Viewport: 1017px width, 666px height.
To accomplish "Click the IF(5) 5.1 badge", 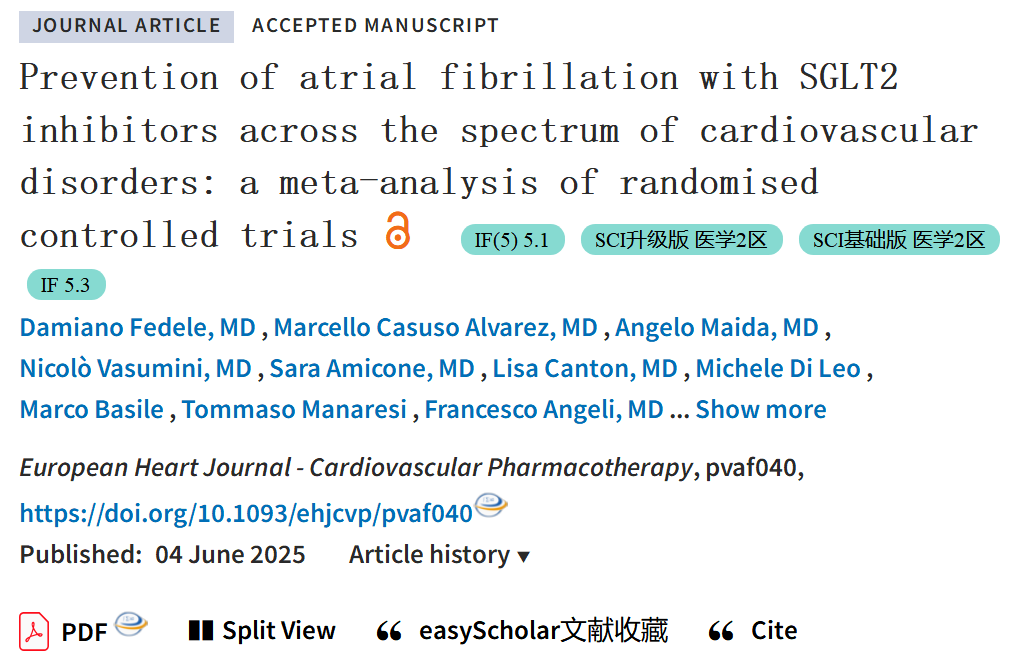I will tap(512, 240).
